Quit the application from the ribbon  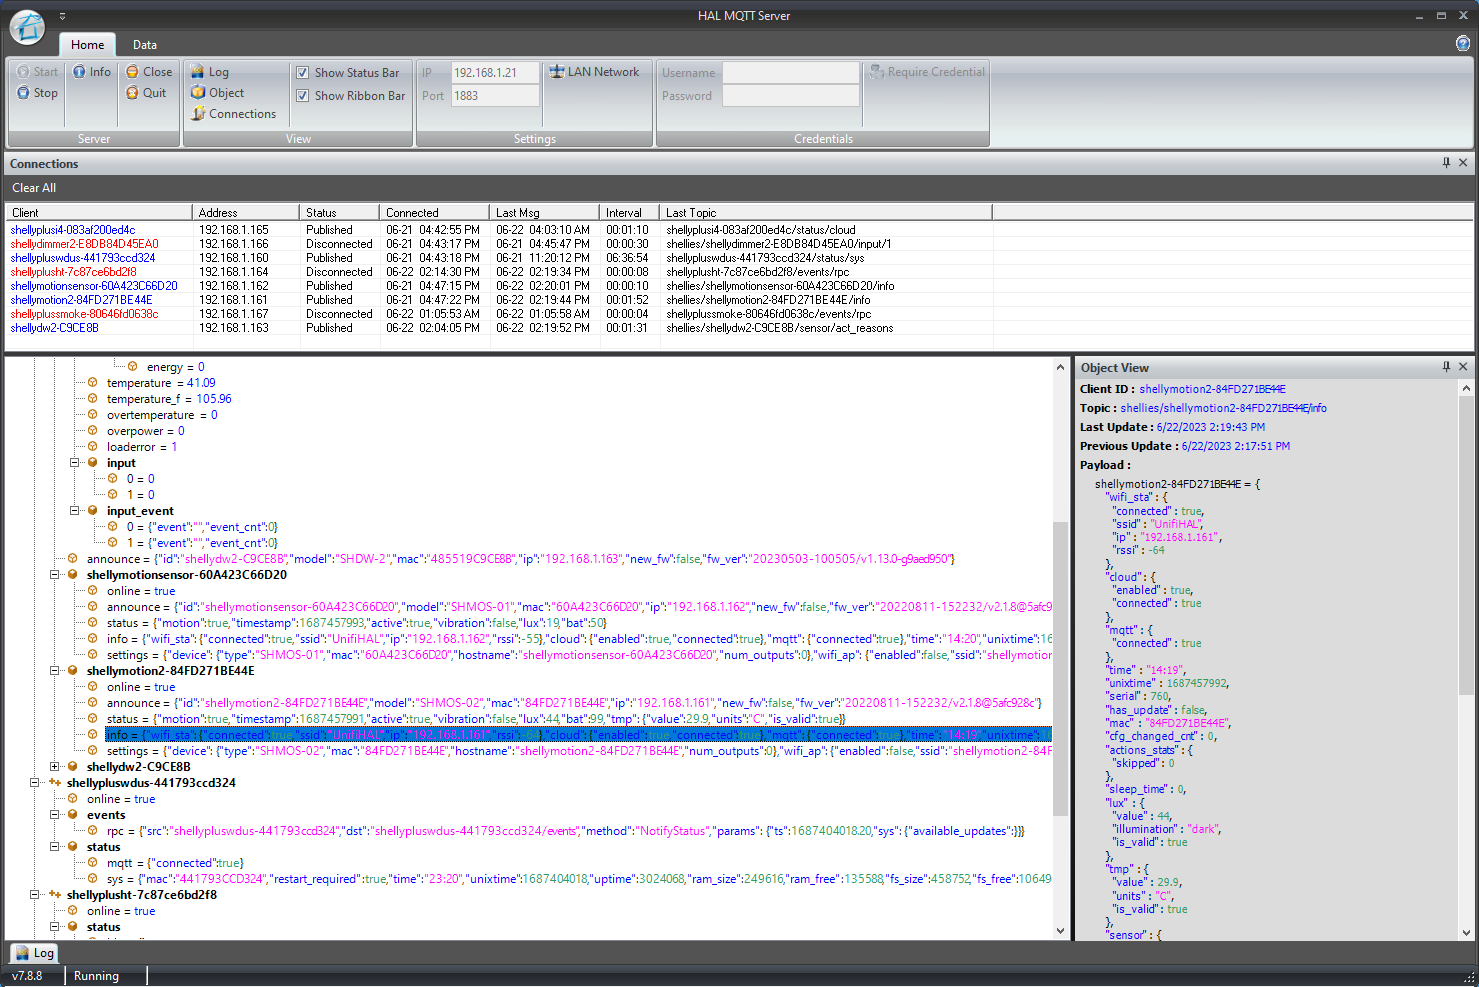click(x=146, y=93)
